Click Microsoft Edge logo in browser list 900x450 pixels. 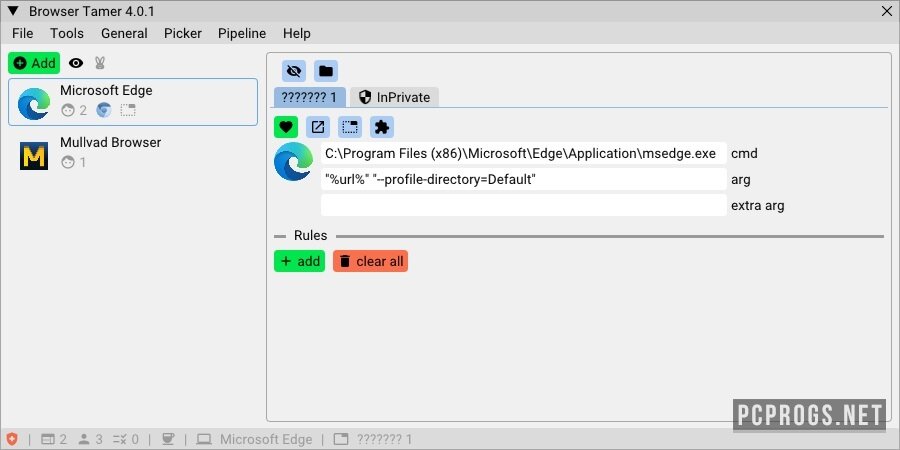[34, 104]
